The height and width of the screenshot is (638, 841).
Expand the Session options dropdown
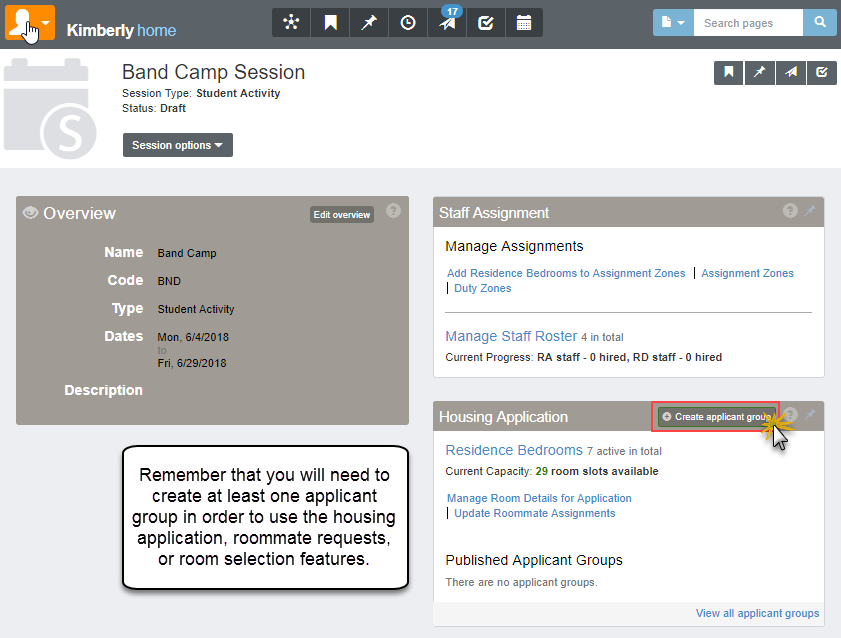(178, 145)
